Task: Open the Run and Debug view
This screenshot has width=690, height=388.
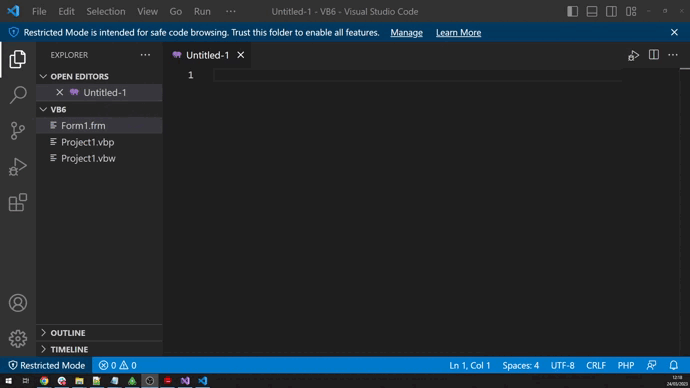Action: [18, 167]
